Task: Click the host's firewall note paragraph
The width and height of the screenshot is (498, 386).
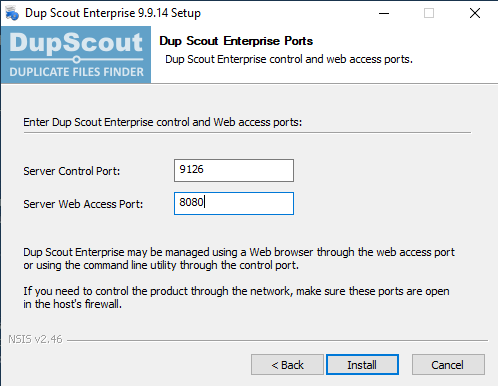Action: [236, 298]
